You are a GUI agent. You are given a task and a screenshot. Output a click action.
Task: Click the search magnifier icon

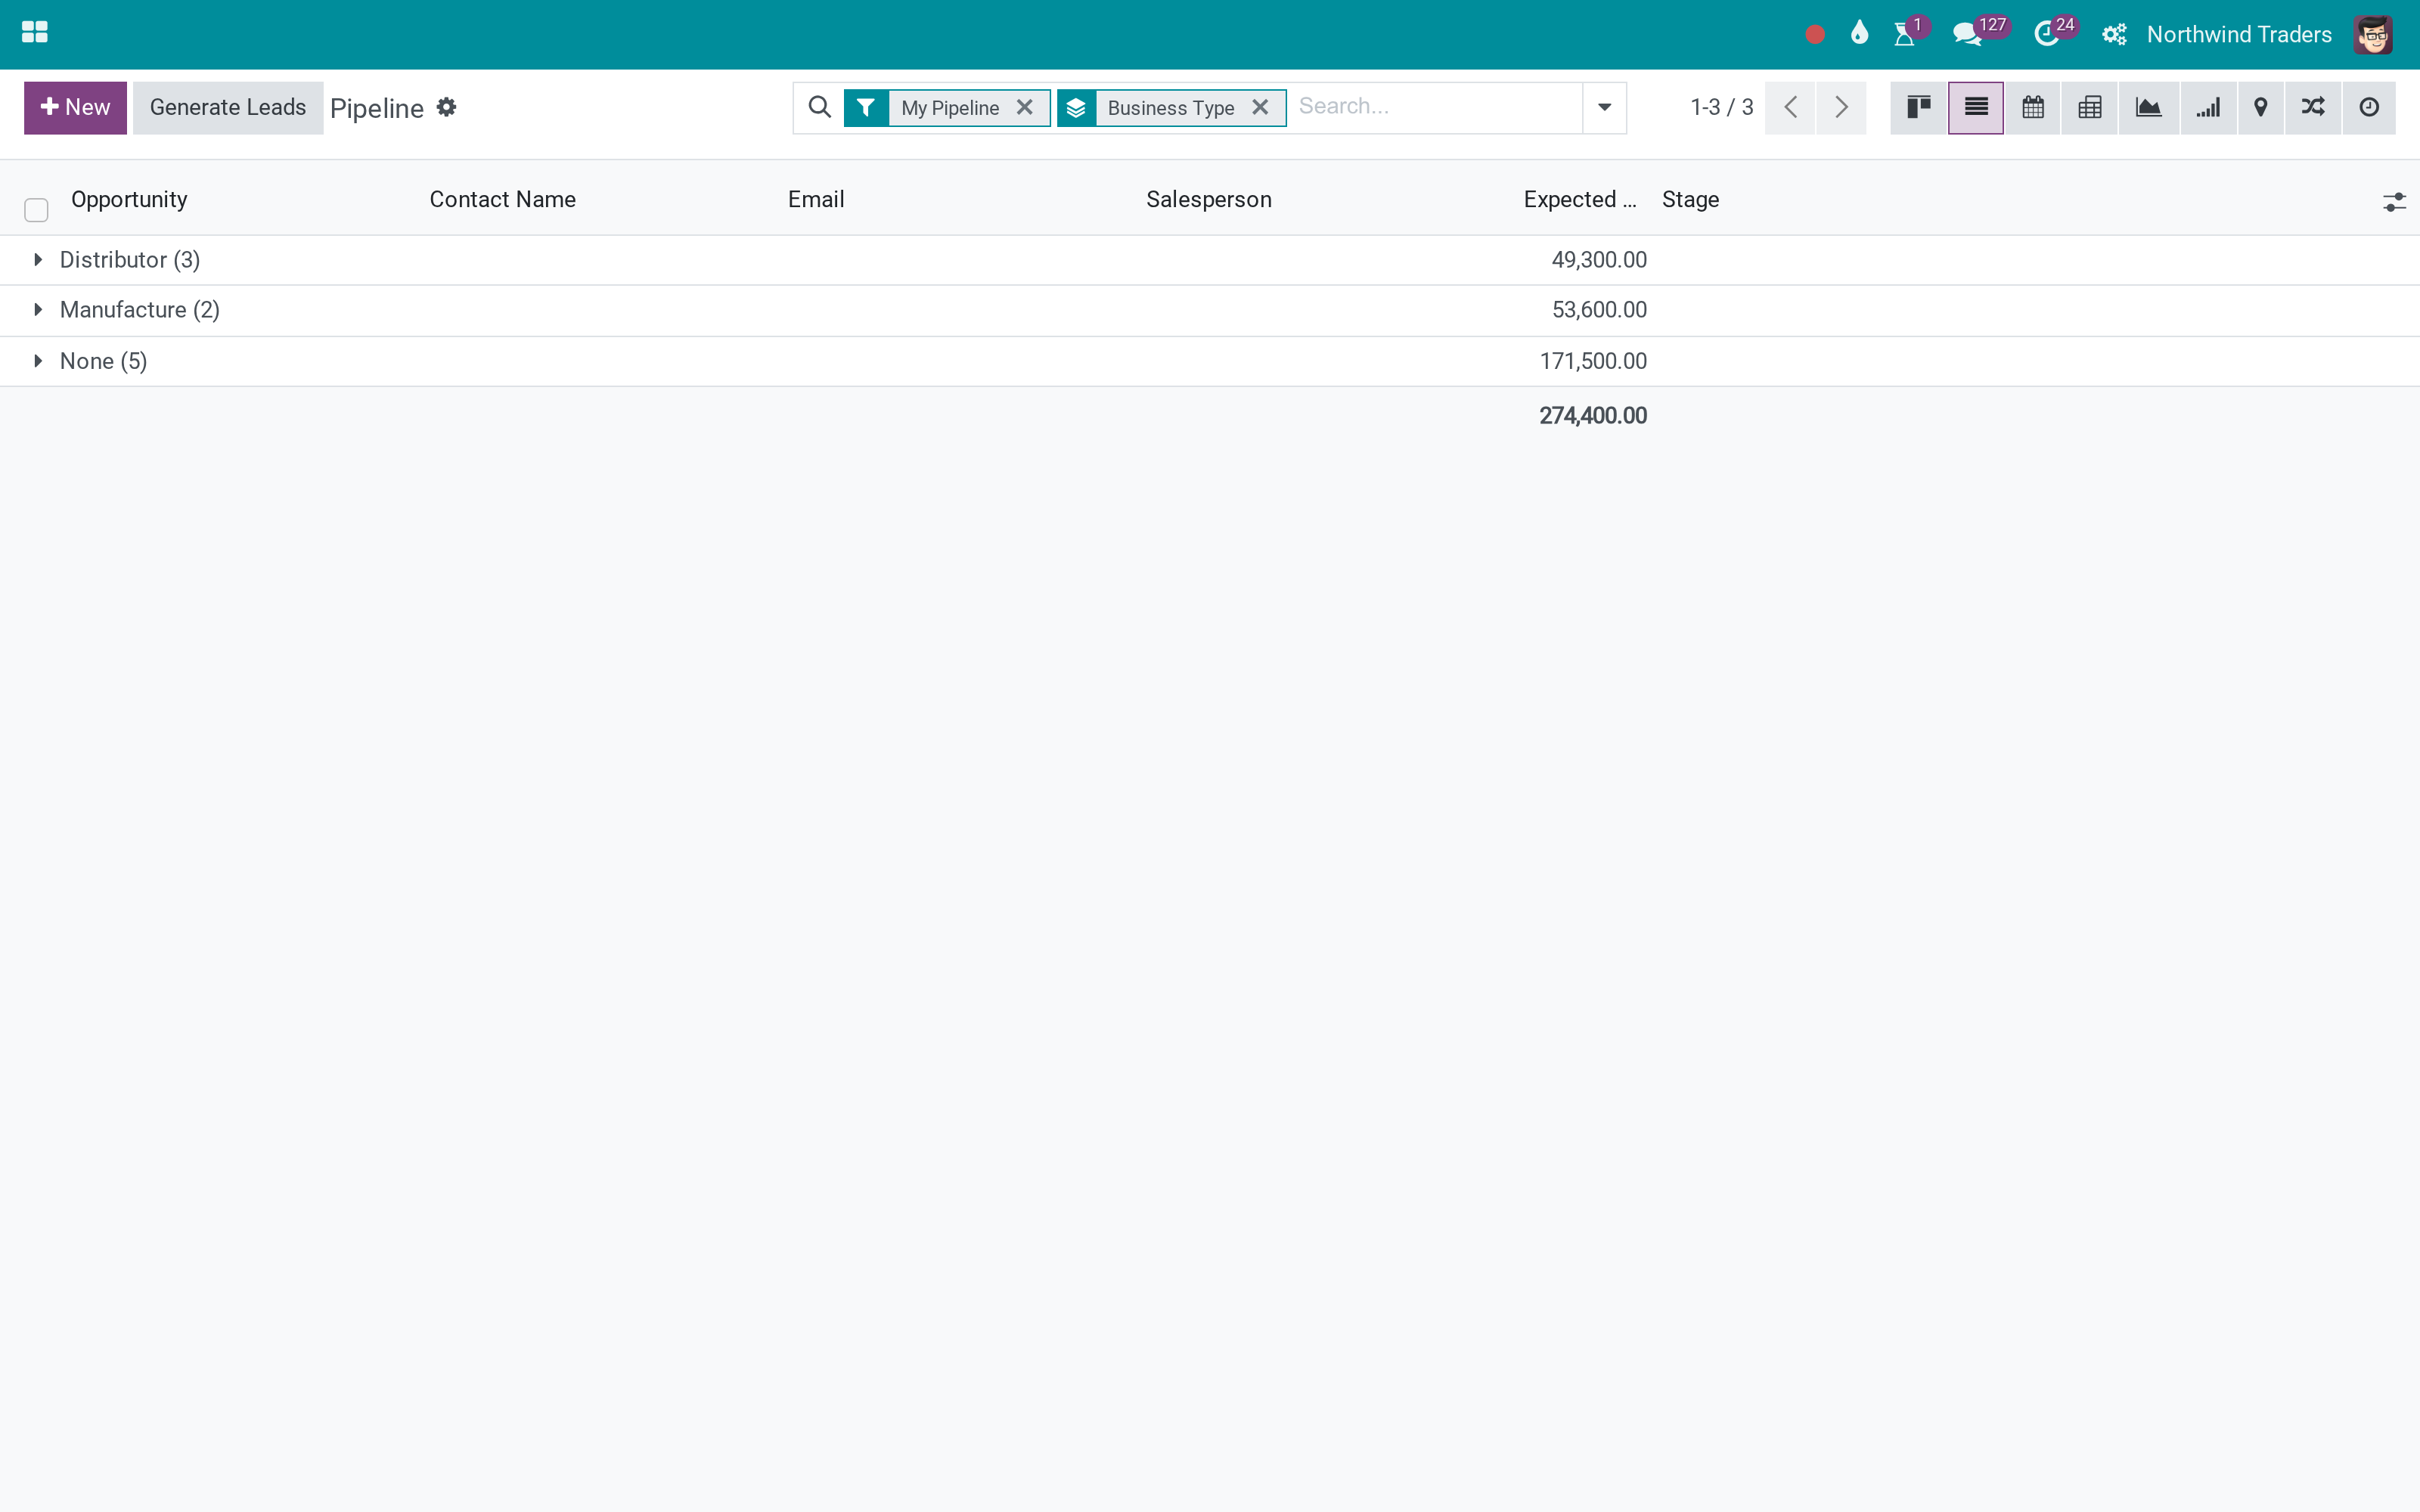click(819, 107)
